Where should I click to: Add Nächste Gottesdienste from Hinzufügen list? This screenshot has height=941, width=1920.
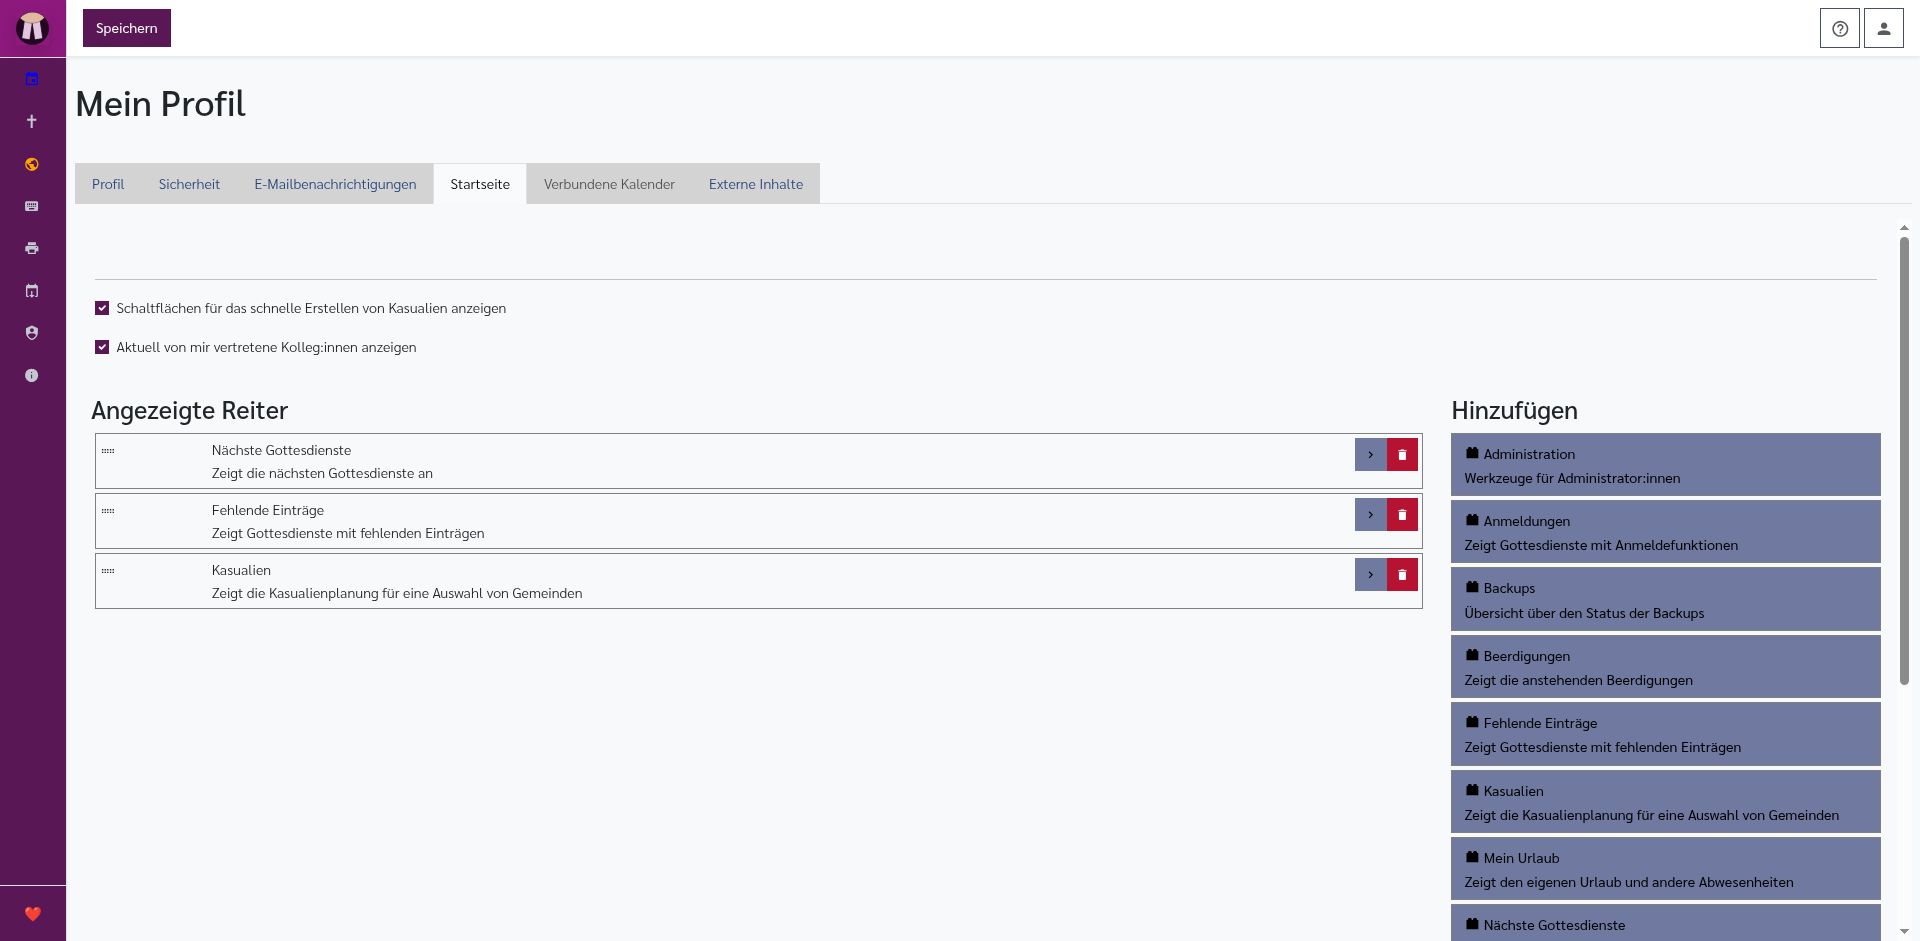point(1665,923)
